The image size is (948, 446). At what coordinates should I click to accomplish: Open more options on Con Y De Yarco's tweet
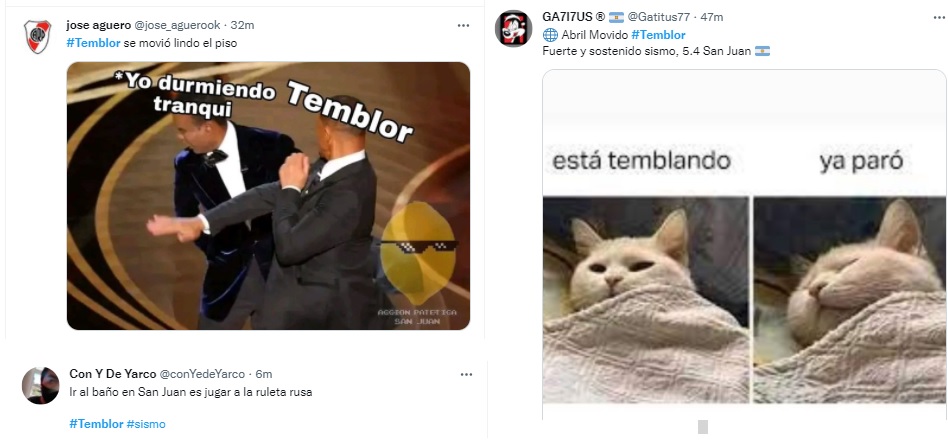click(x=466, y=375)
